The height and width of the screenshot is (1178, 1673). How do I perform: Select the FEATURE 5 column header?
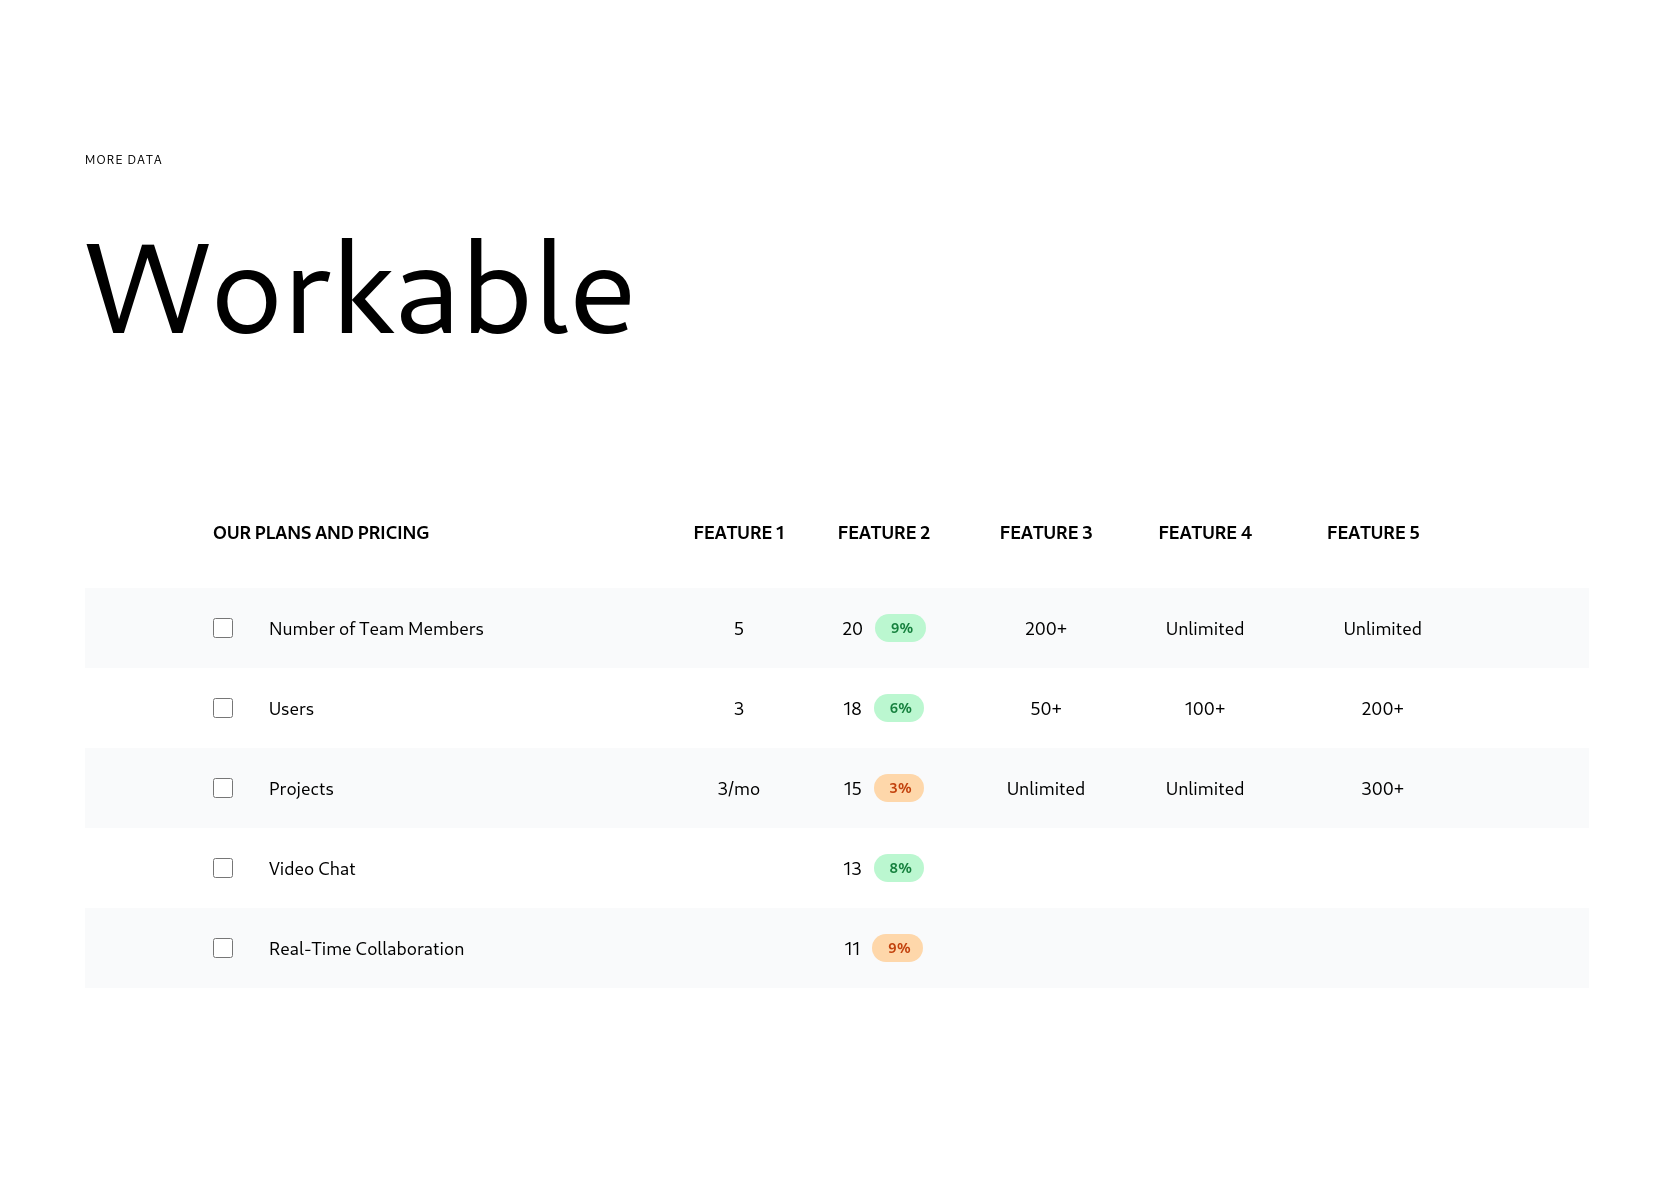click(x=1373, y=533)
